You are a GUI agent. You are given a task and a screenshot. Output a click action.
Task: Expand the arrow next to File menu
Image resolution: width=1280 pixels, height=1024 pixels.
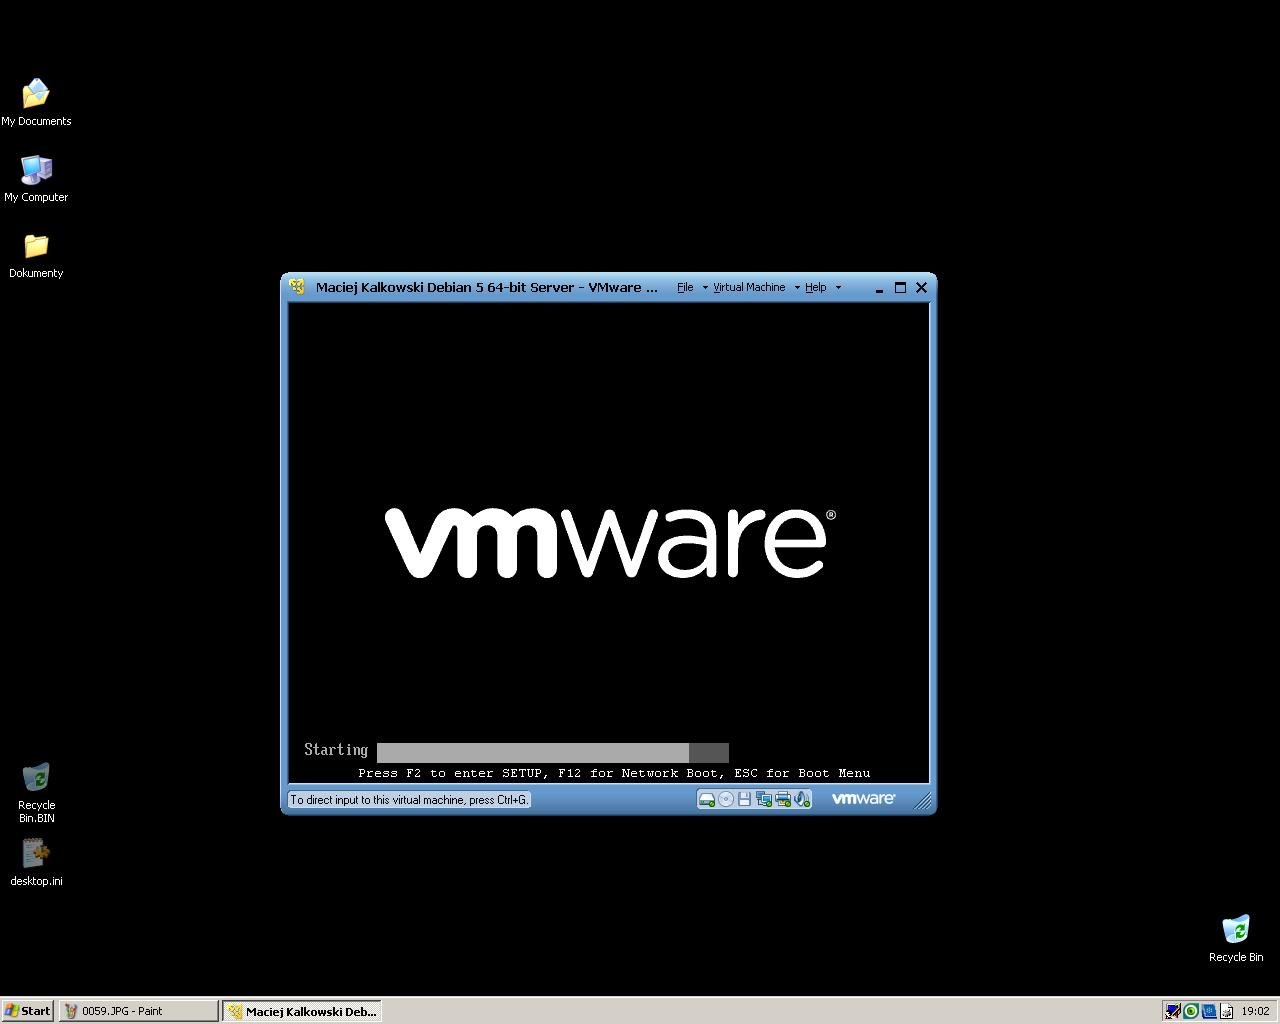704,288
